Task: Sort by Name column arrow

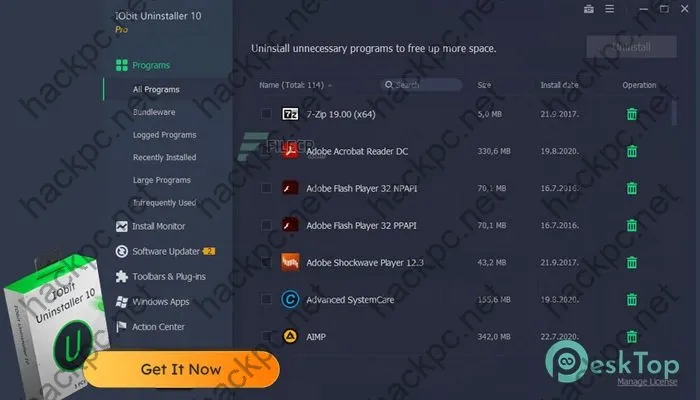Action: (x=330, y=85)
